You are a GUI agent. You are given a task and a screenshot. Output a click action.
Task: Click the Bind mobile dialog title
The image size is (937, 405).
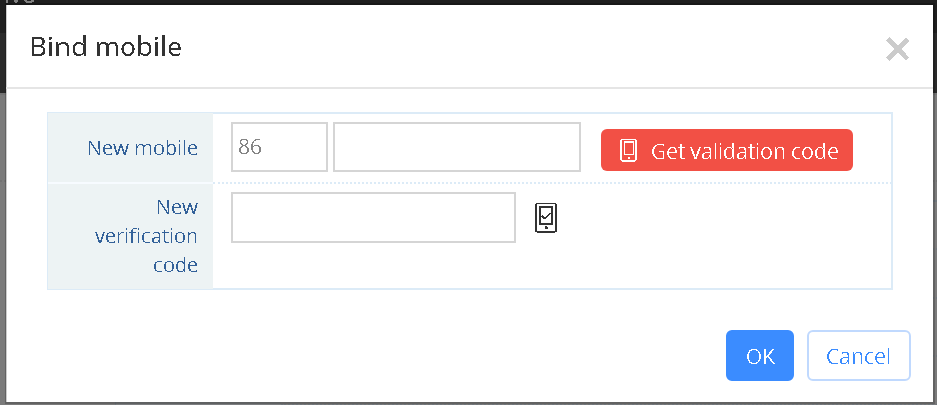coord(106,47)
